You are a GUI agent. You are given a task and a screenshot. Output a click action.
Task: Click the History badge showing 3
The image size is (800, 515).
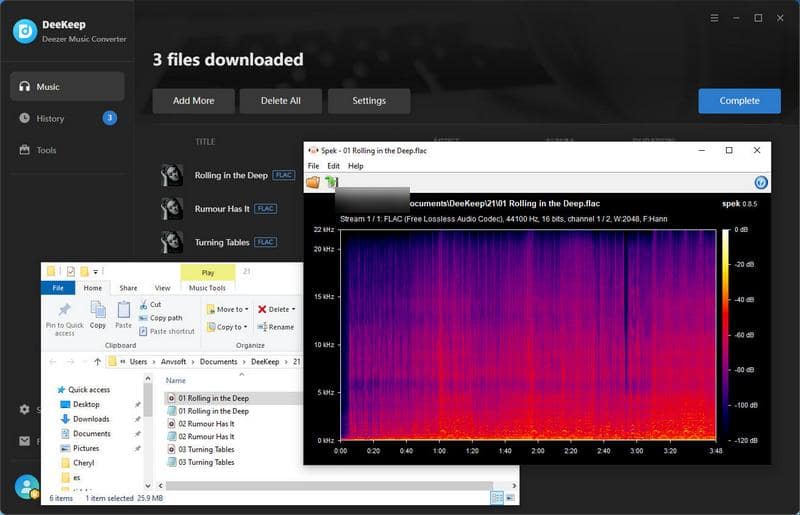(x=110, y=118)
